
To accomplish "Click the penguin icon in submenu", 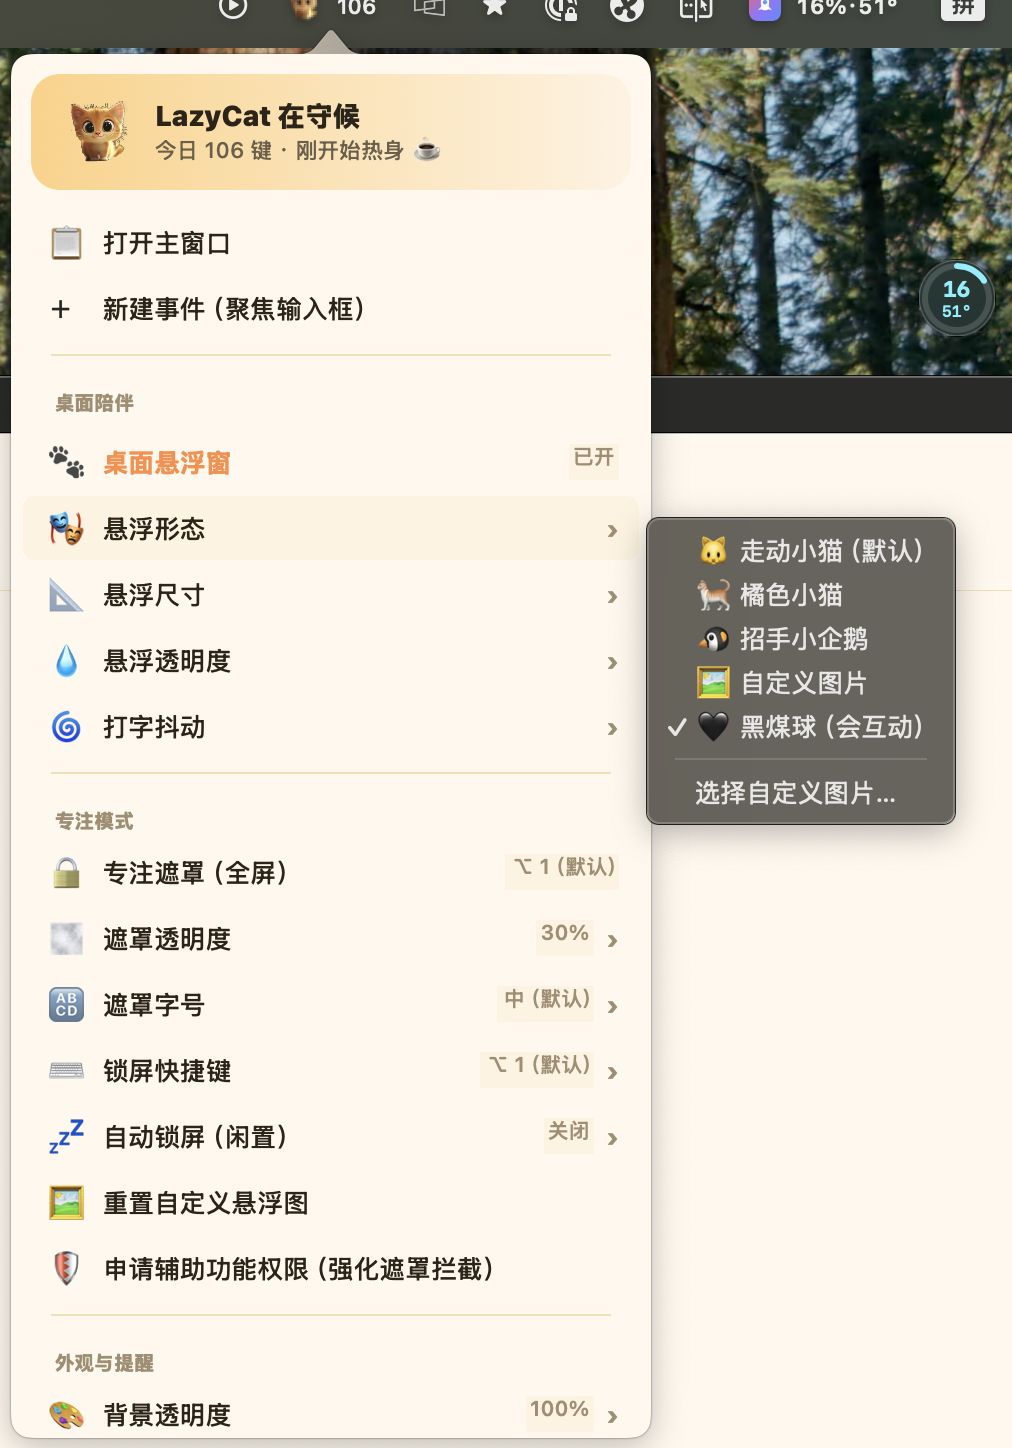I will [x=713, y=639].
